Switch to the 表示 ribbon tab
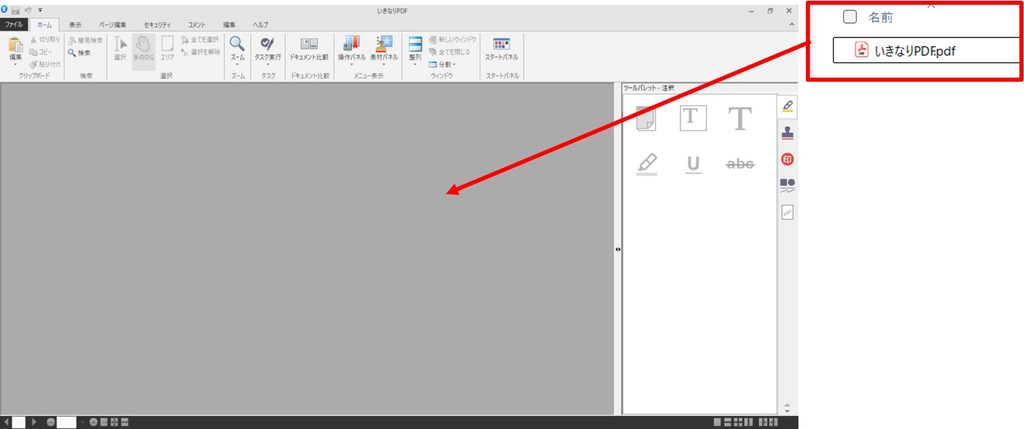Image resolution: width=1024 pixels, height=429 pixels. click(76, 25)
